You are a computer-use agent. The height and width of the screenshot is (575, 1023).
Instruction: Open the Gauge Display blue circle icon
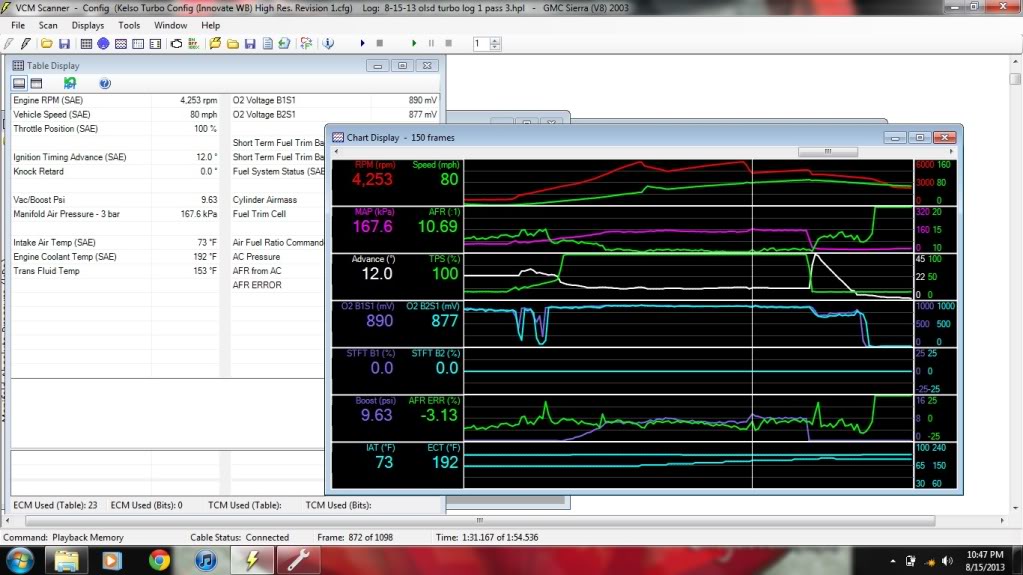(x=103, y=44)
